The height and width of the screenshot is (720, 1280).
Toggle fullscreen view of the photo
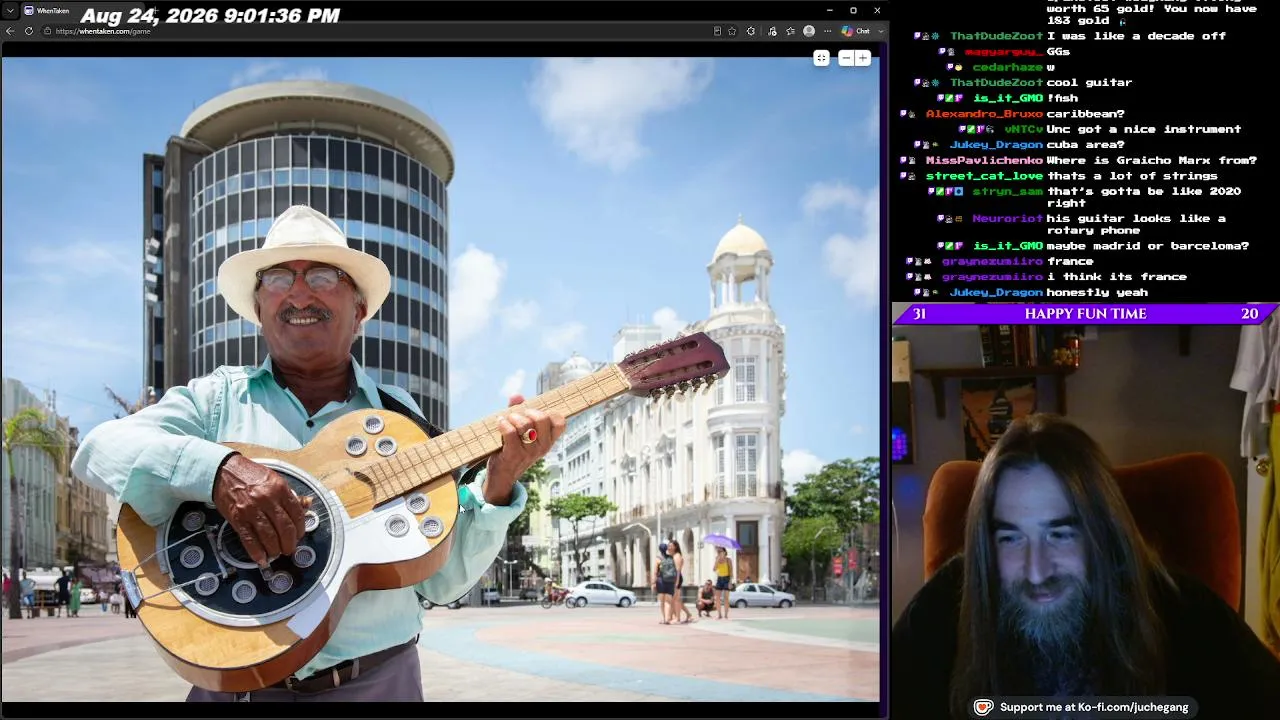click(821, 58)
